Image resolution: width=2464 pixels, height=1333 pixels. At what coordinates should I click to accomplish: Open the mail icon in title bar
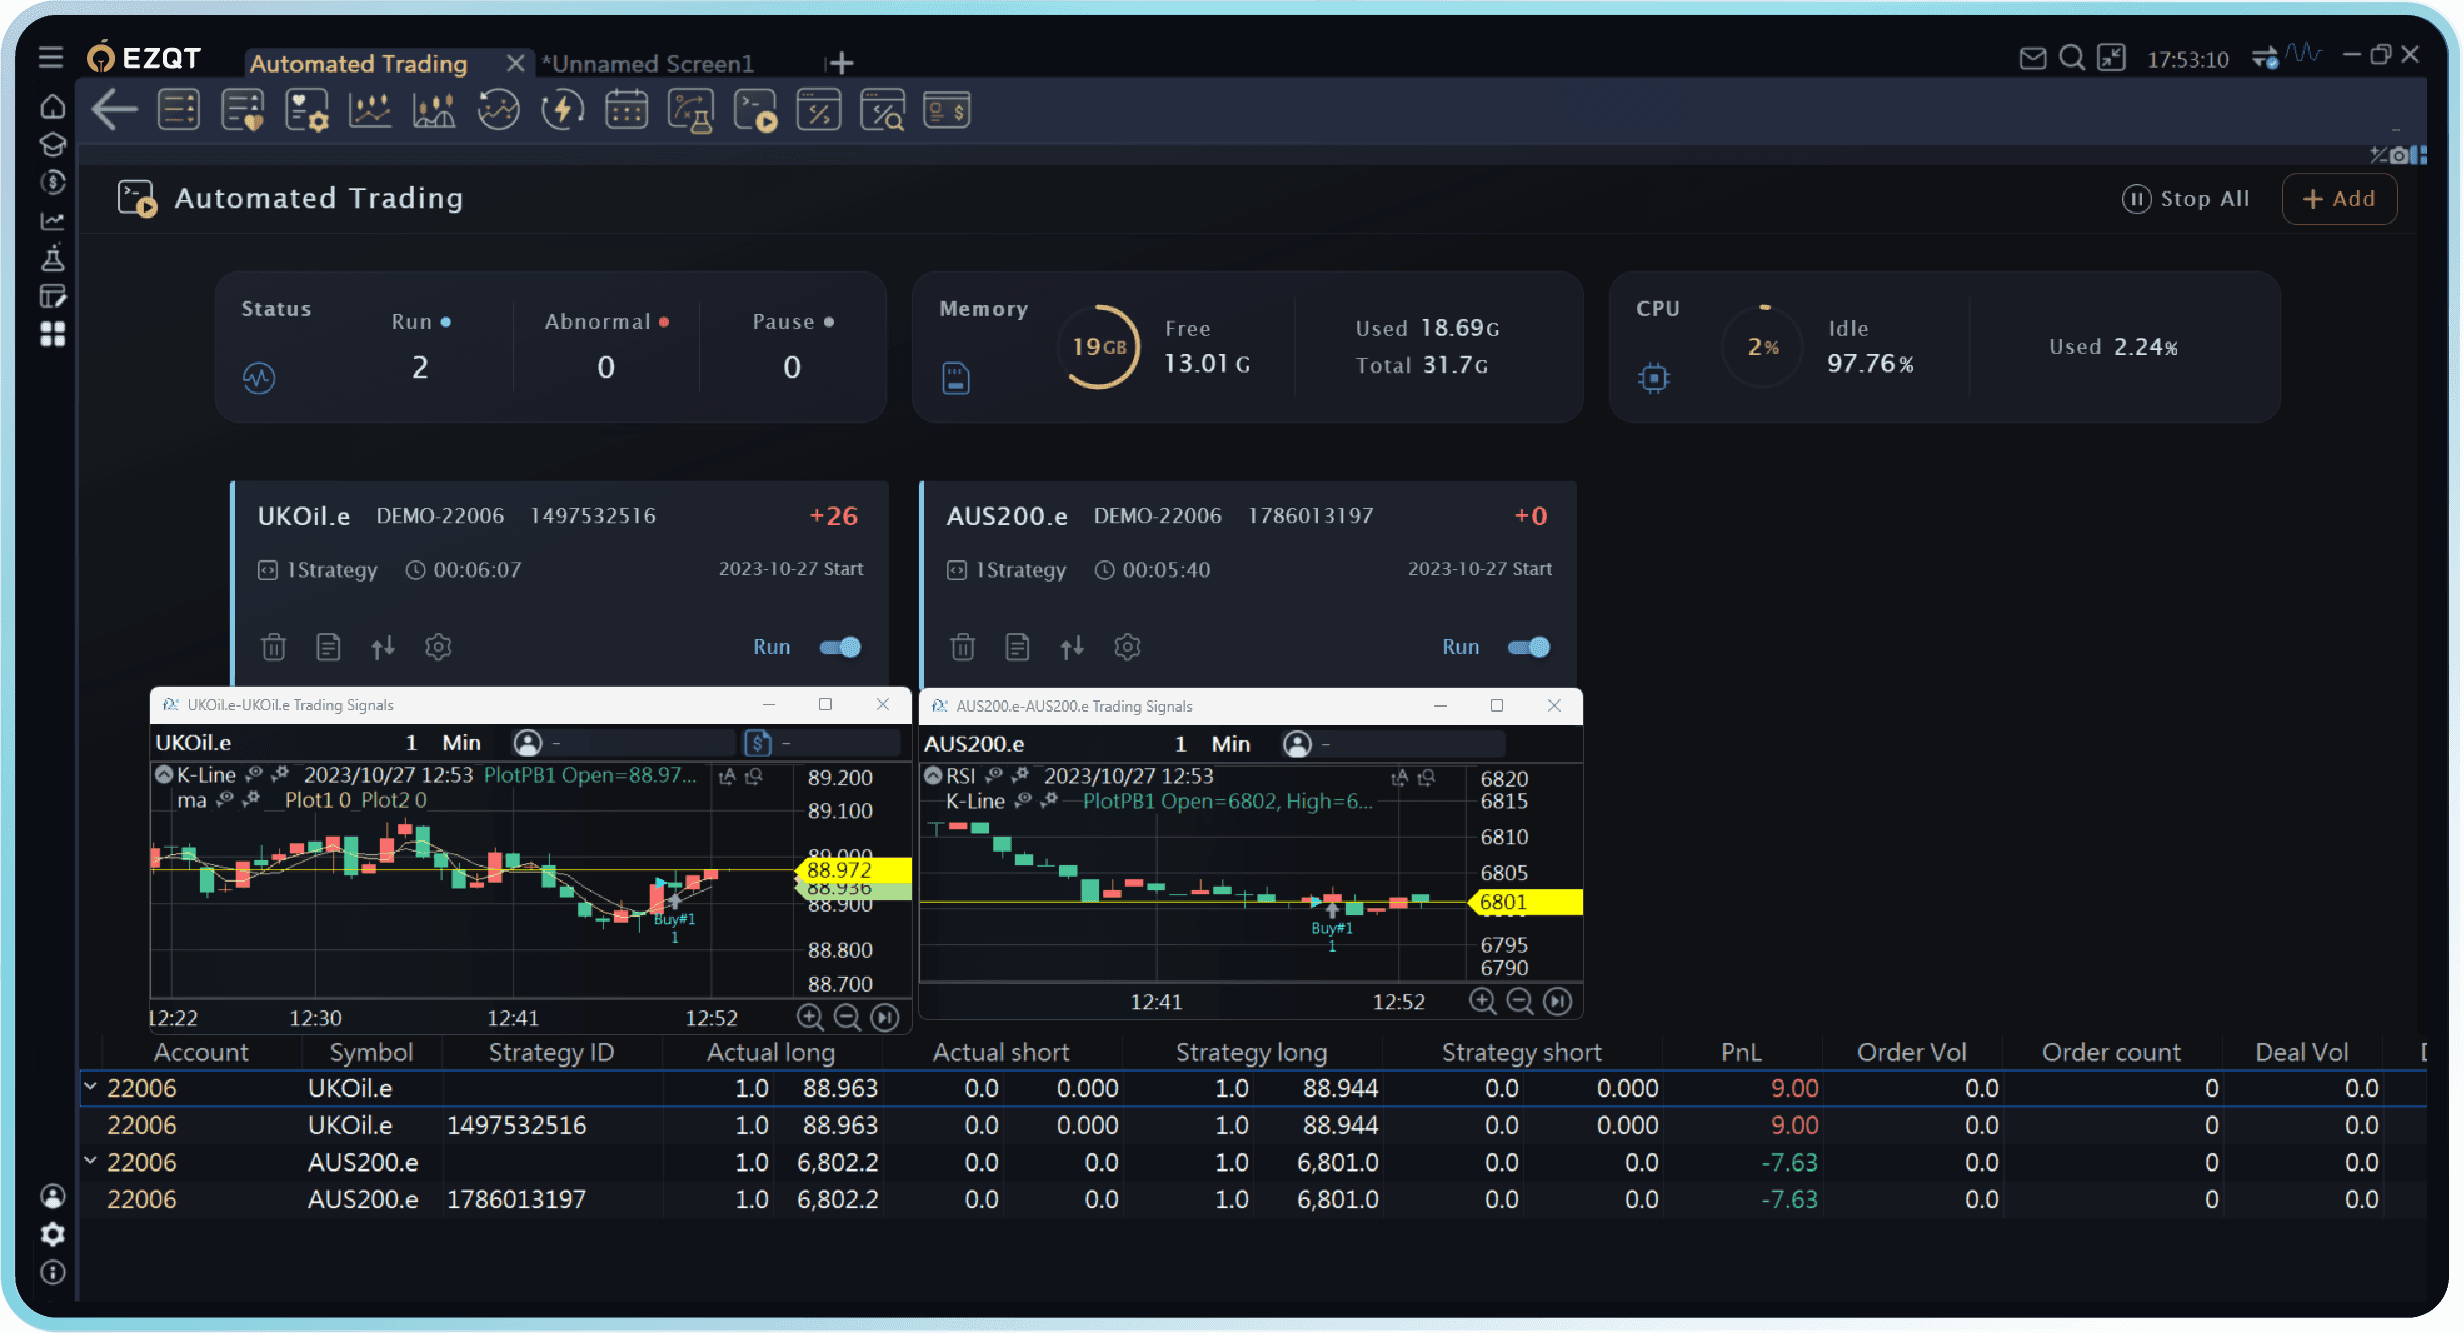(2032, 59)
